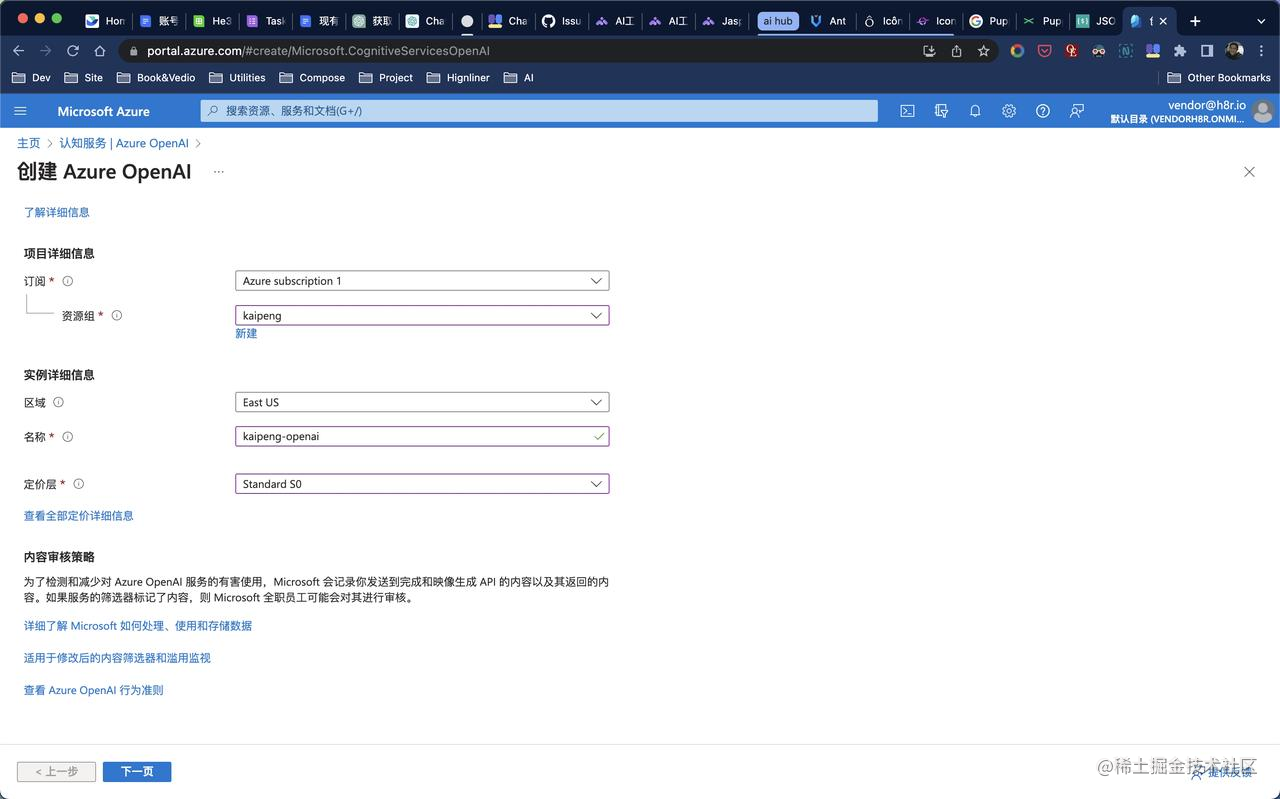
Task: Open the Azure portal hamburger menu
Action: click(20, 111)
